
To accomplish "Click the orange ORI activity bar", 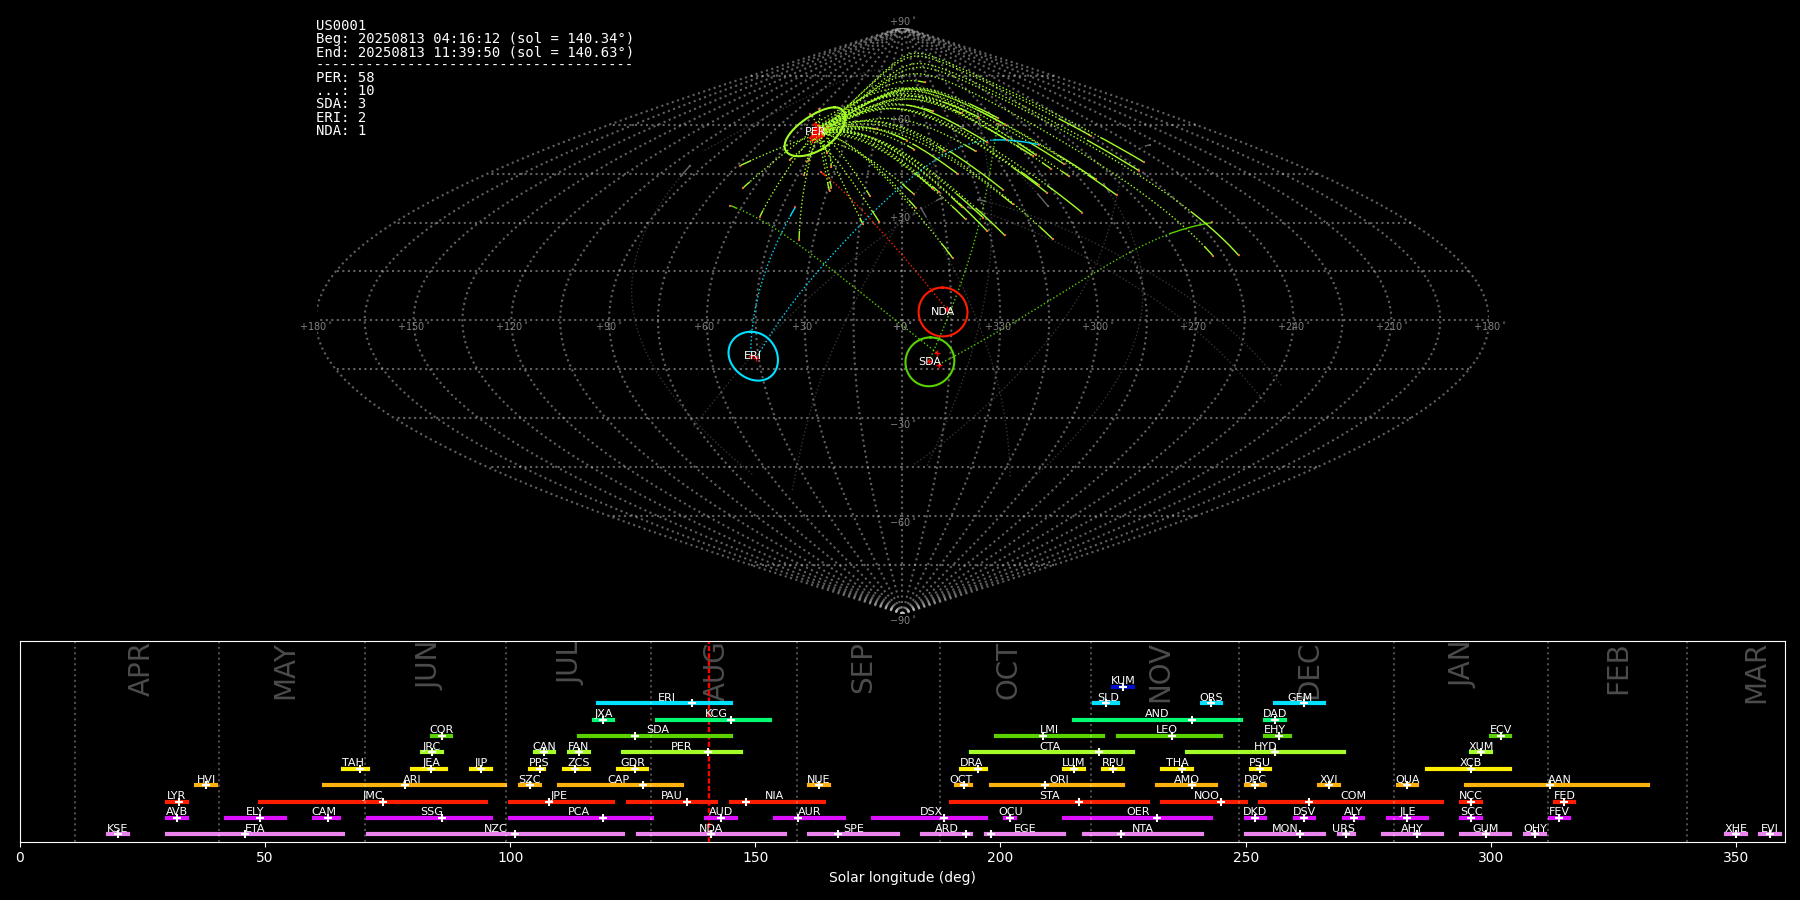I will pos(1057,785).
